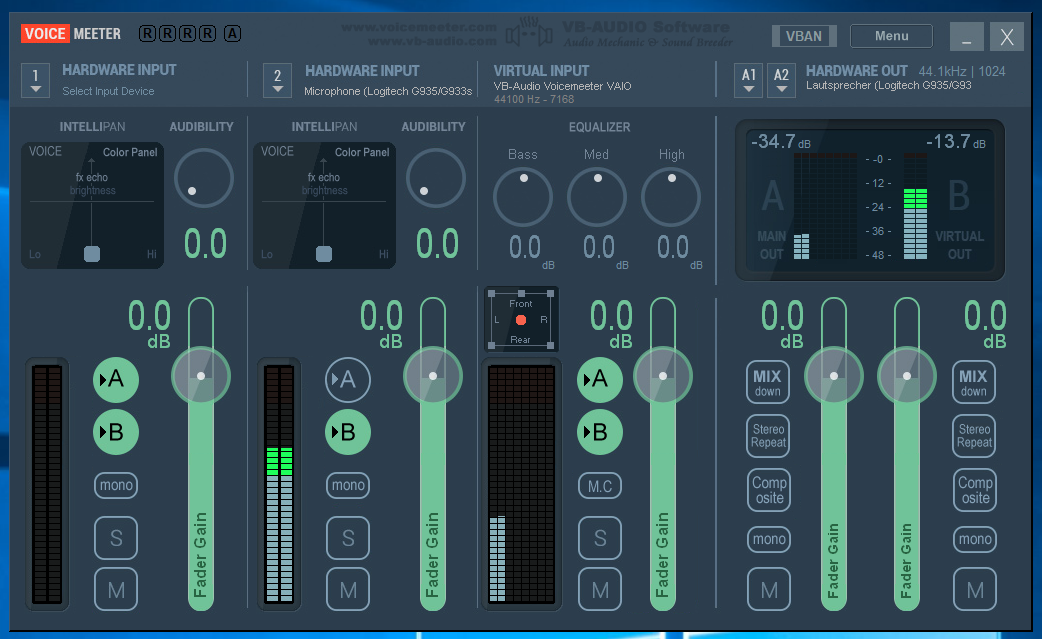Open the Menu button
Image resolution: width=1042 pixels, height=639 pixels.
tap(891, 36)
